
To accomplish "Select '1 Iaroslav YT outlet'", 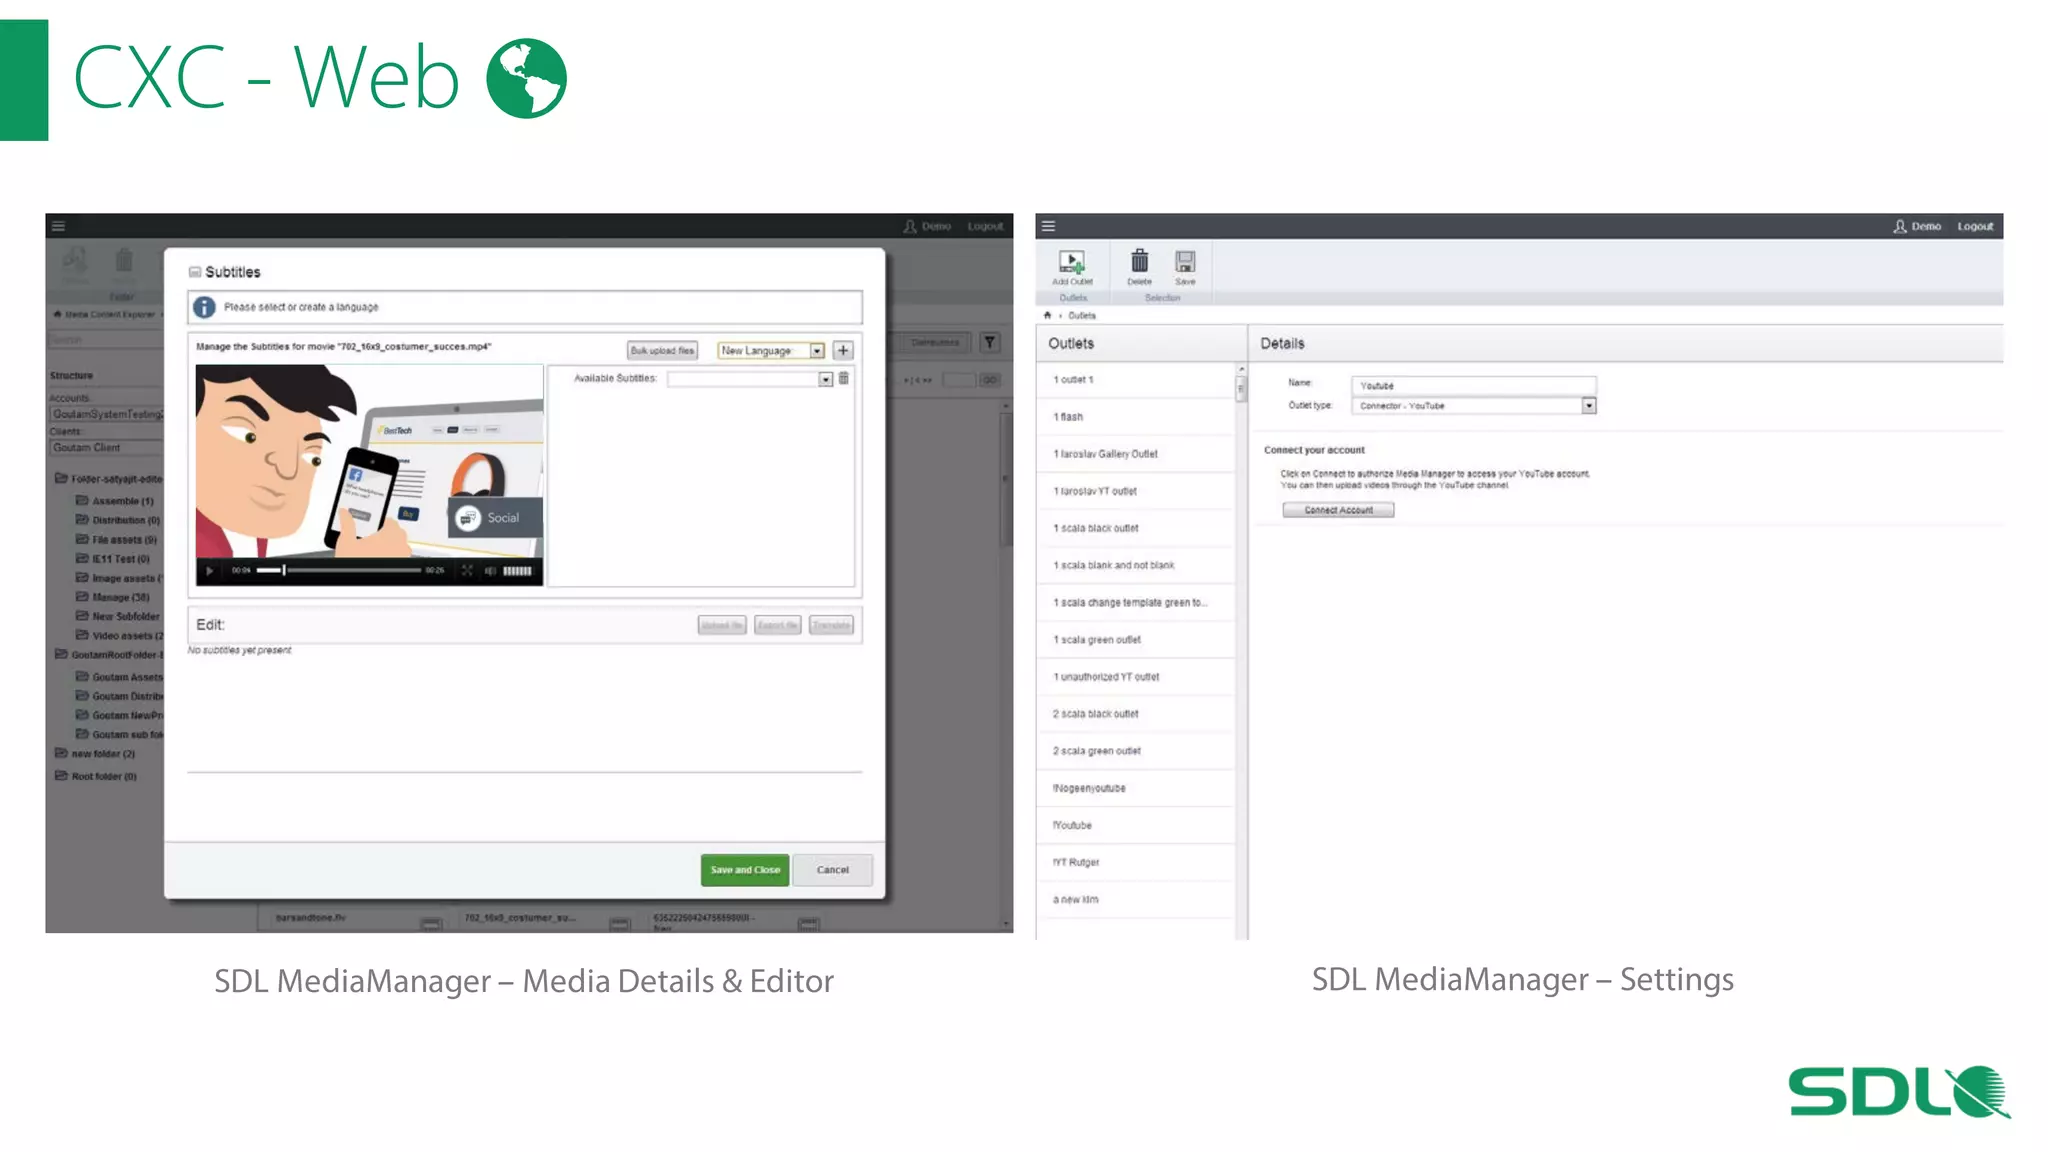I will [x=1136, y=491].
